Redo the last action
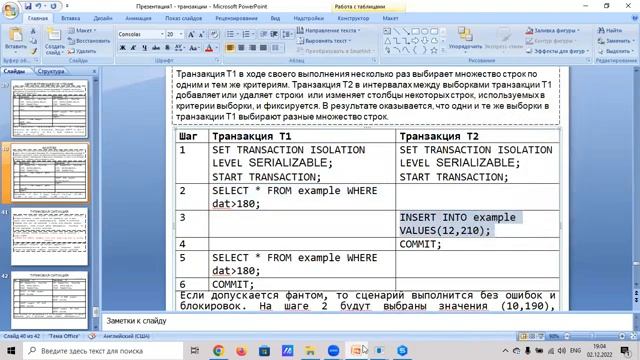640x360 pixels. tap(53, 6)
